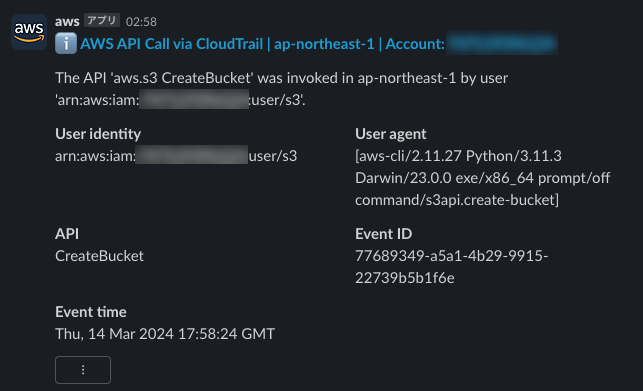Click the blue info emoji icon

click(66, 43)
